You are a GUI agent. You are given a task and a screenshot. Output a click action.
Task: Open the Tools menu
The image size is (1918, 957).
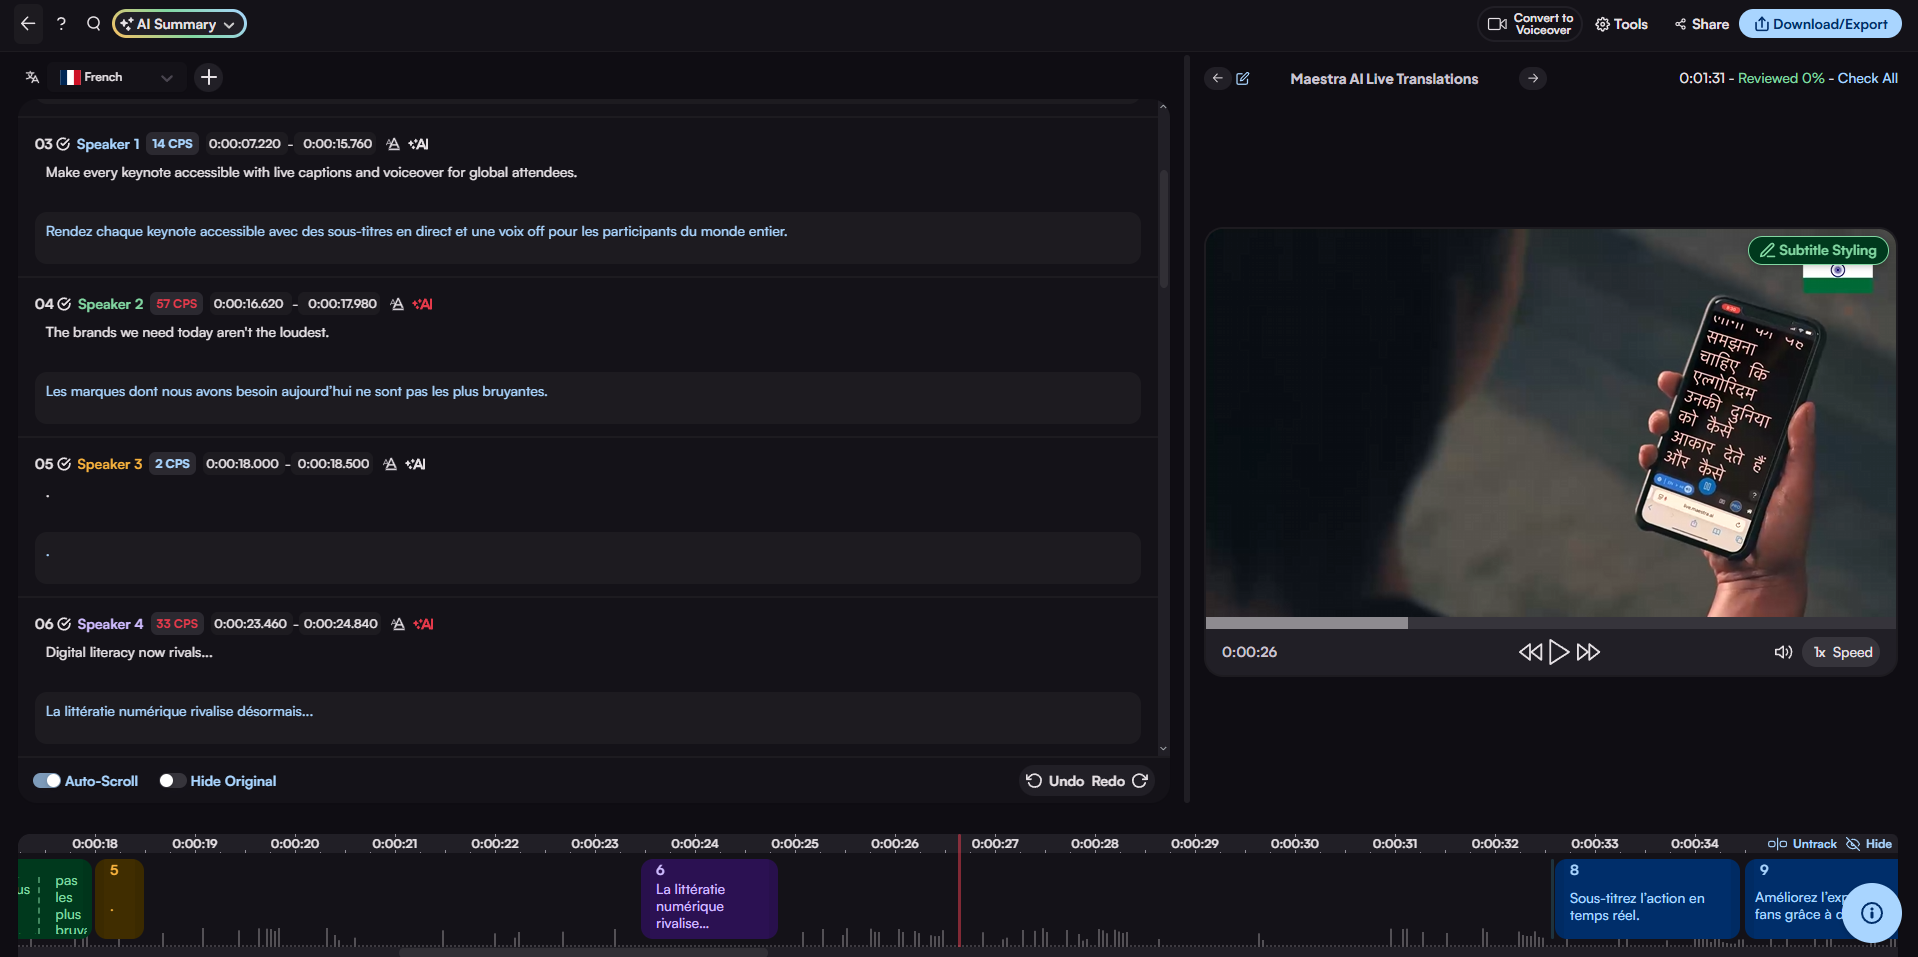[x=1621, y=24]
